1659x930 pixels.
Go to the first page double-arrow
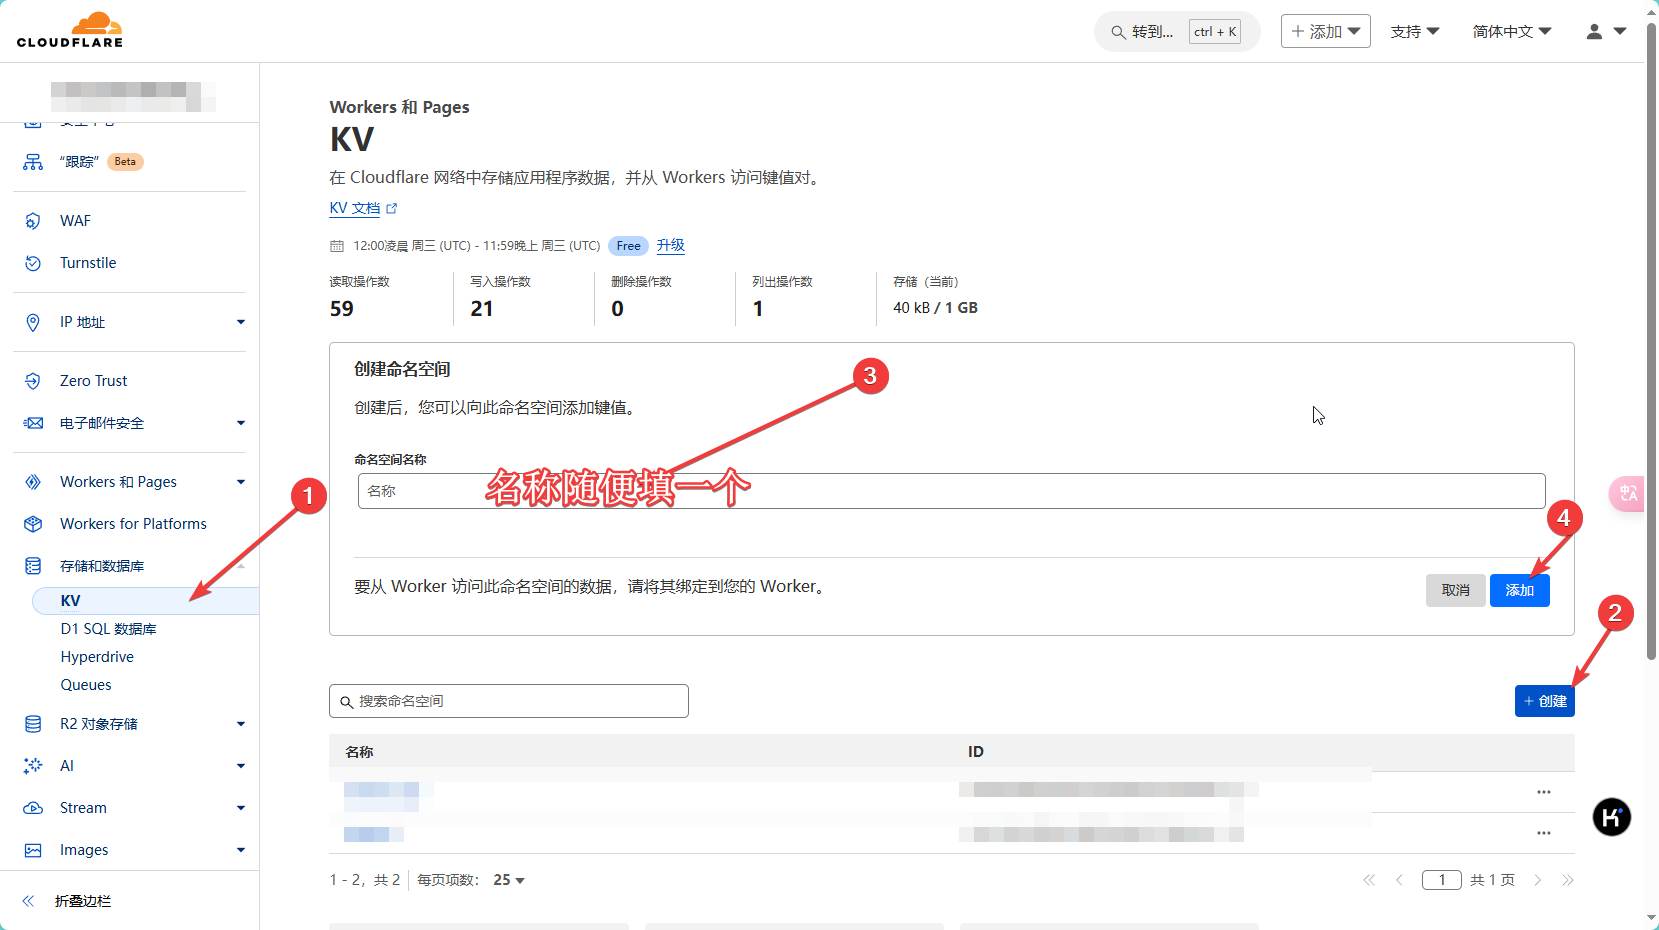(1369, 880)
